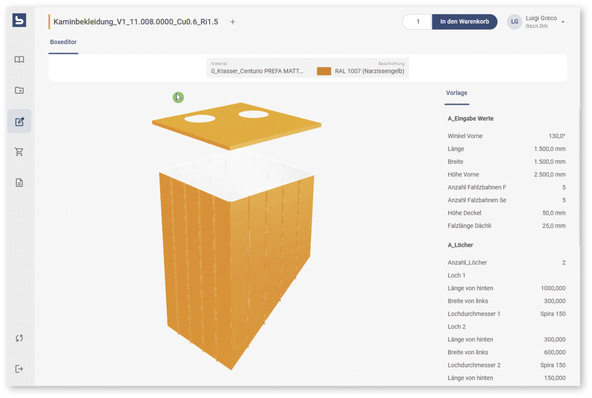The image size is (592, 398).
Task: Open the catalog book icon in sidebar
Action: [19, 60]
